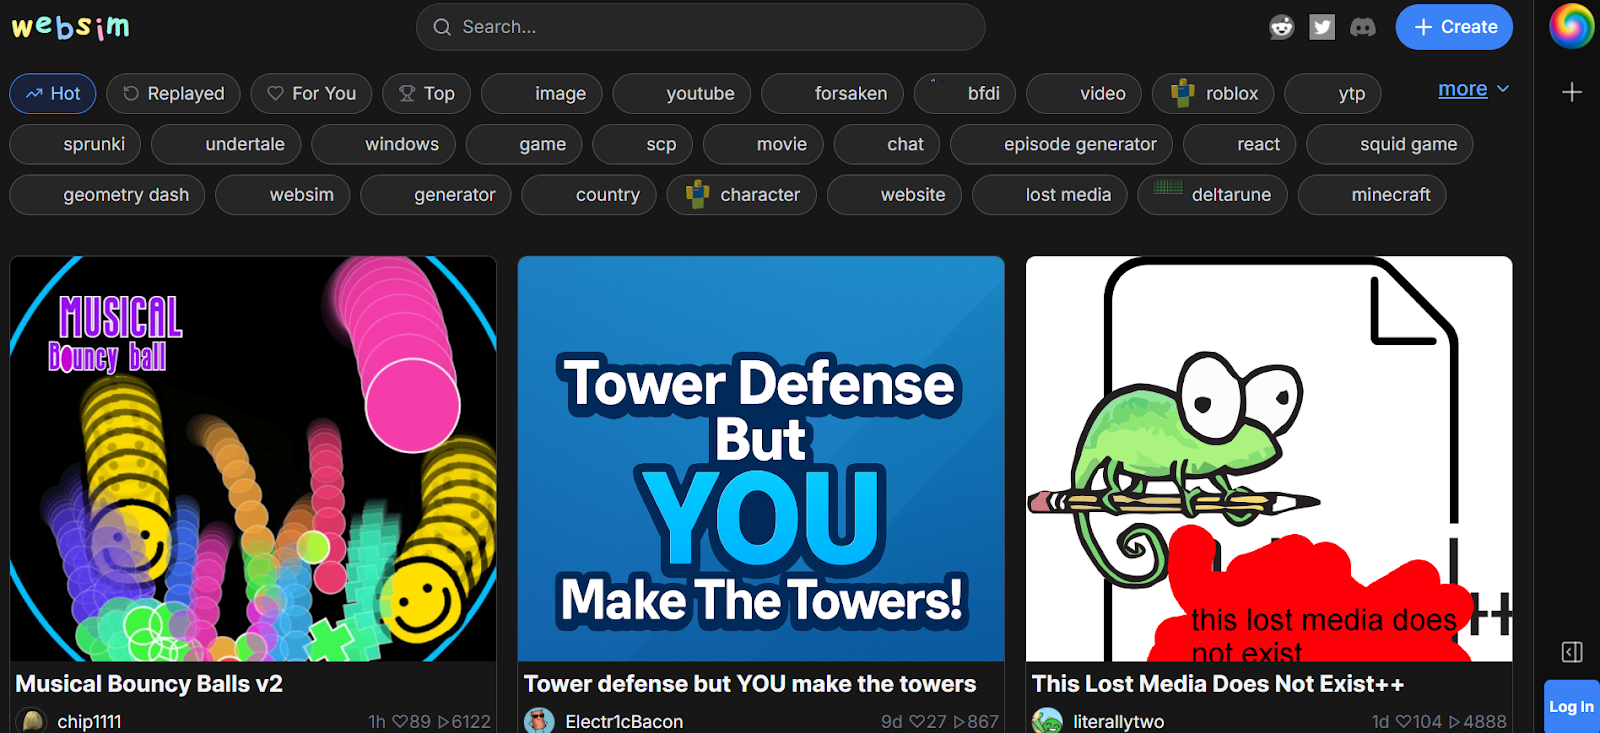Click the Log In button

pyautogui.click(x=1571, y=706)
